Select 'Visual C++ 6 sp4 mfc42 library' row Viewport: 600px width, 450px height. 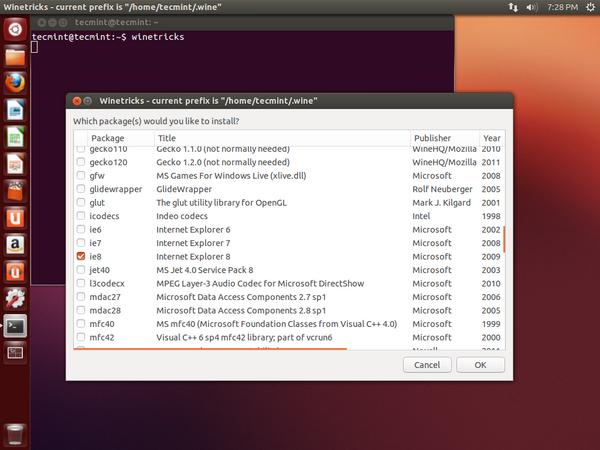(x=289, y=337)
